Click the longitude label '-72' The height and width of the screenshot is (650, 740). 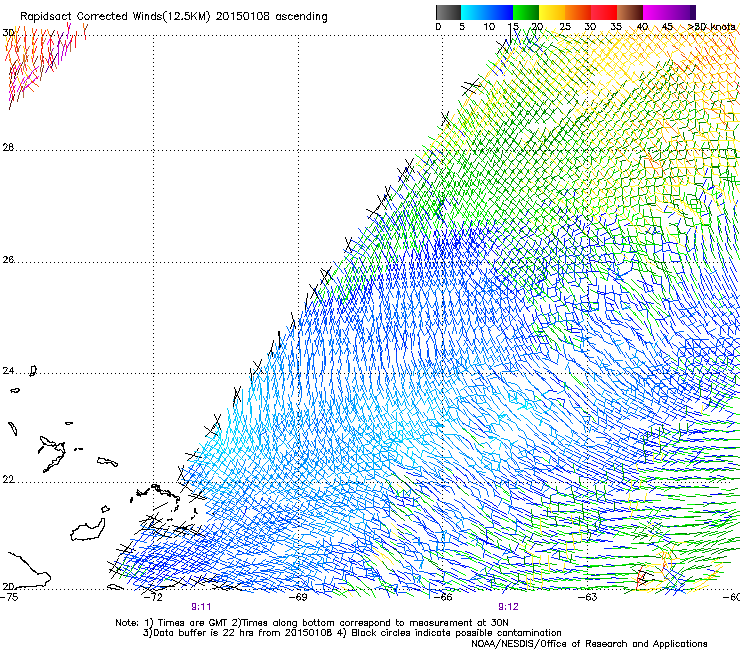pos(153,597)
